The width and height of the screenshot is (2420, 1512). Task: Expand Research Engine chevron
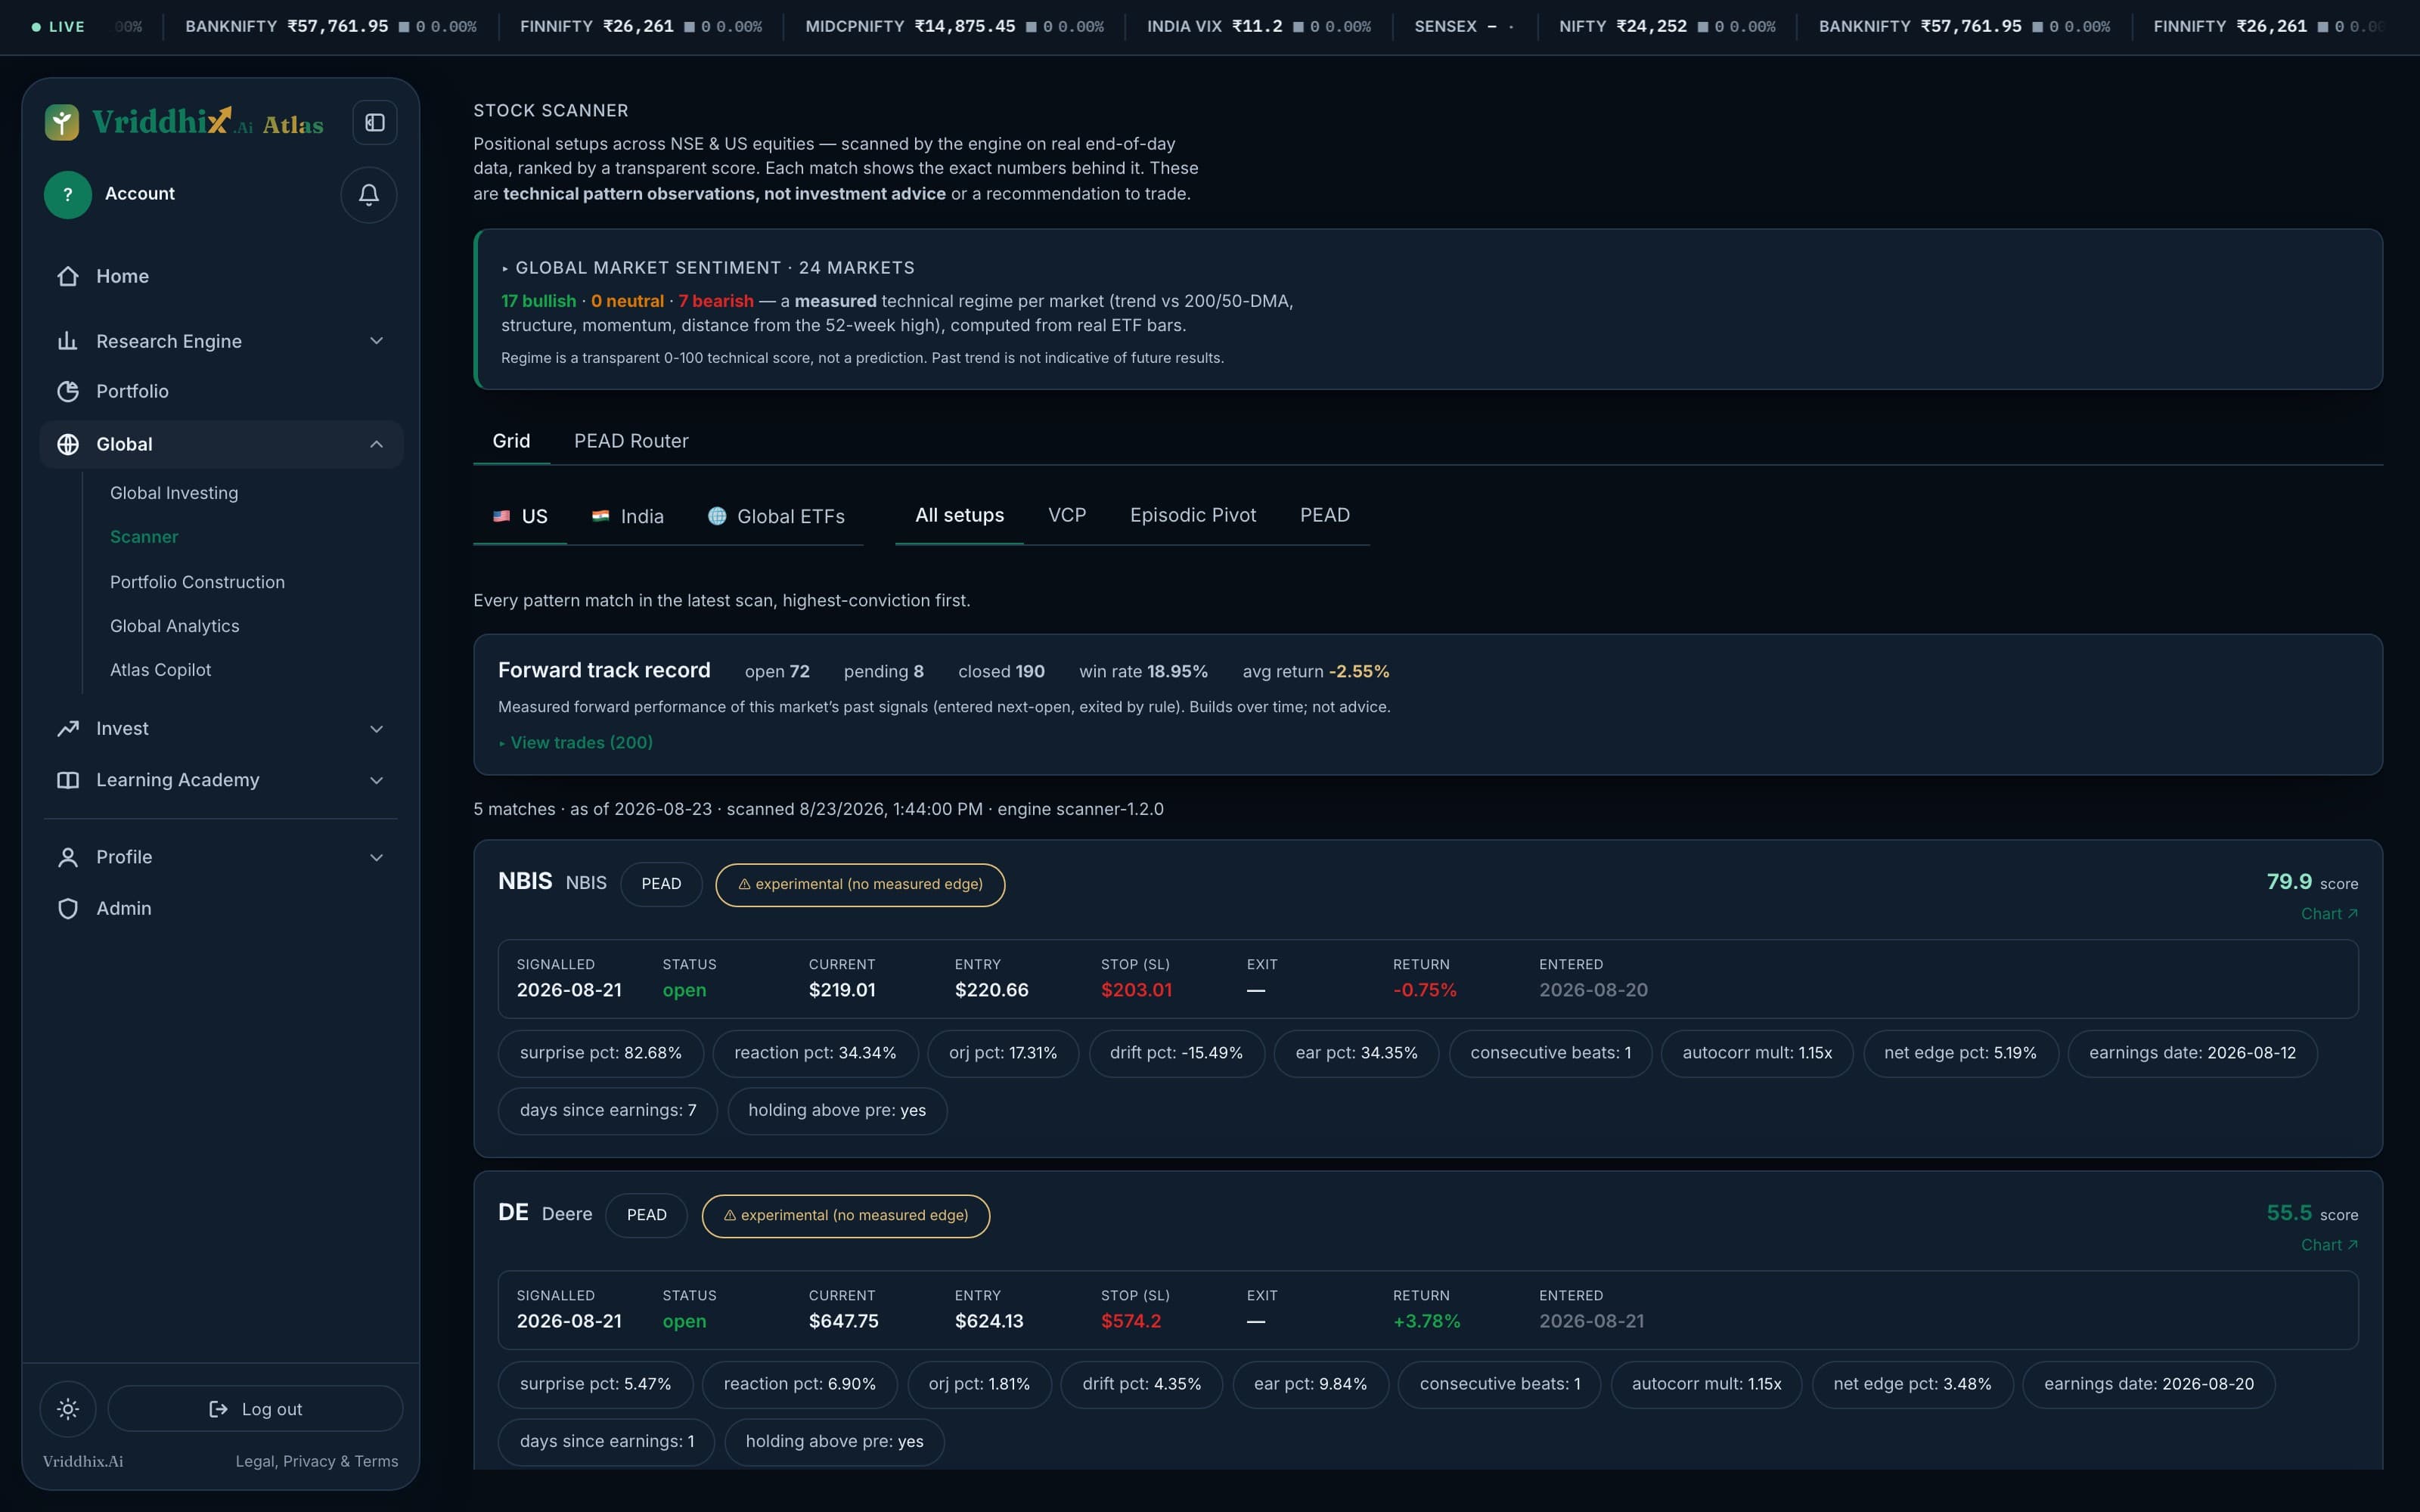[x=377, y=341]
